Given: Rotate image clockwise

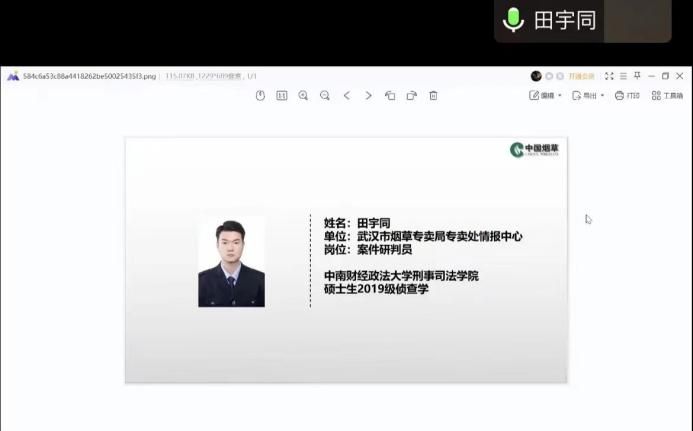Looking at the screenshot, I should (411, 96).
